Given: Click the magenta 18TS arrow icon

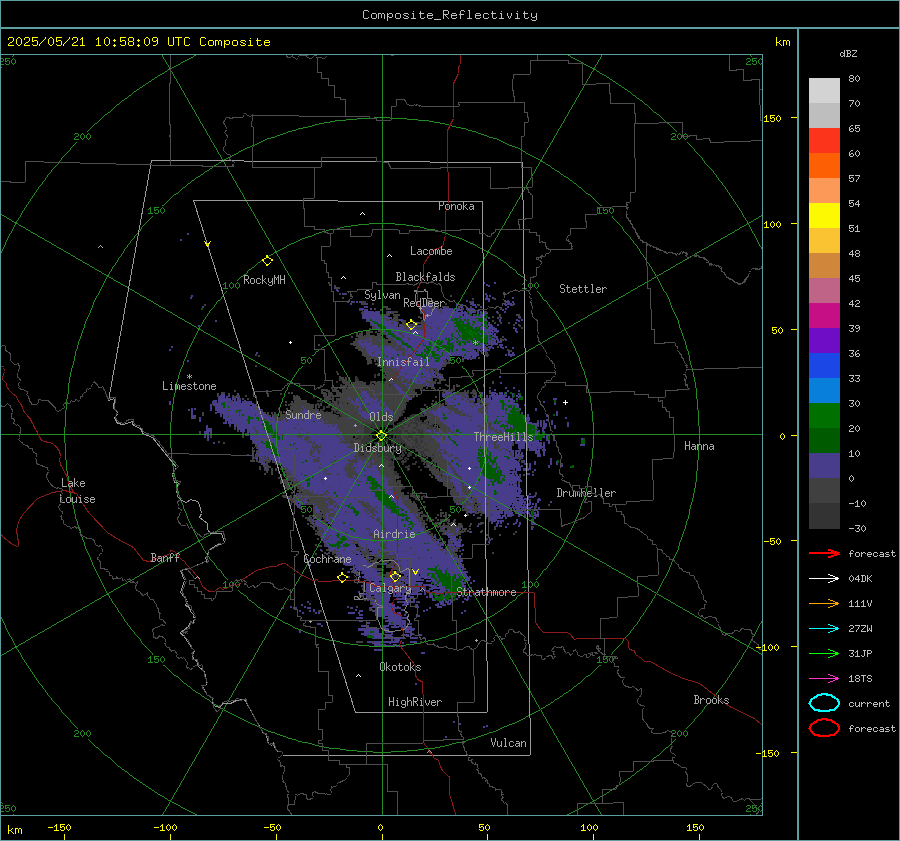Looking at the screenshot, I should pyautogui.click(x=824, y=679).
